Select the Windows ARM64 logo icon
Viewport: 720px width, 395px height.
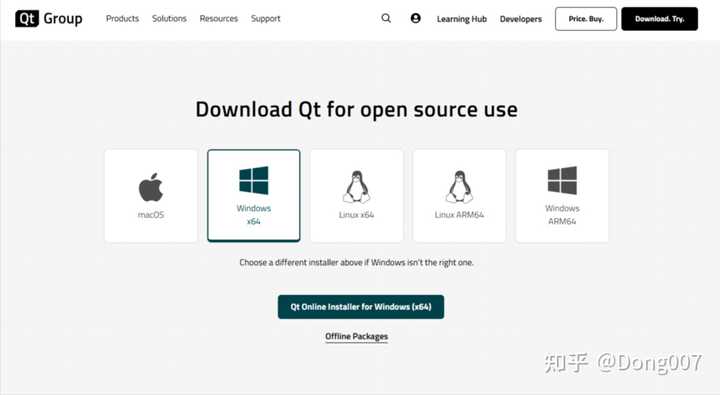point(562,181)
